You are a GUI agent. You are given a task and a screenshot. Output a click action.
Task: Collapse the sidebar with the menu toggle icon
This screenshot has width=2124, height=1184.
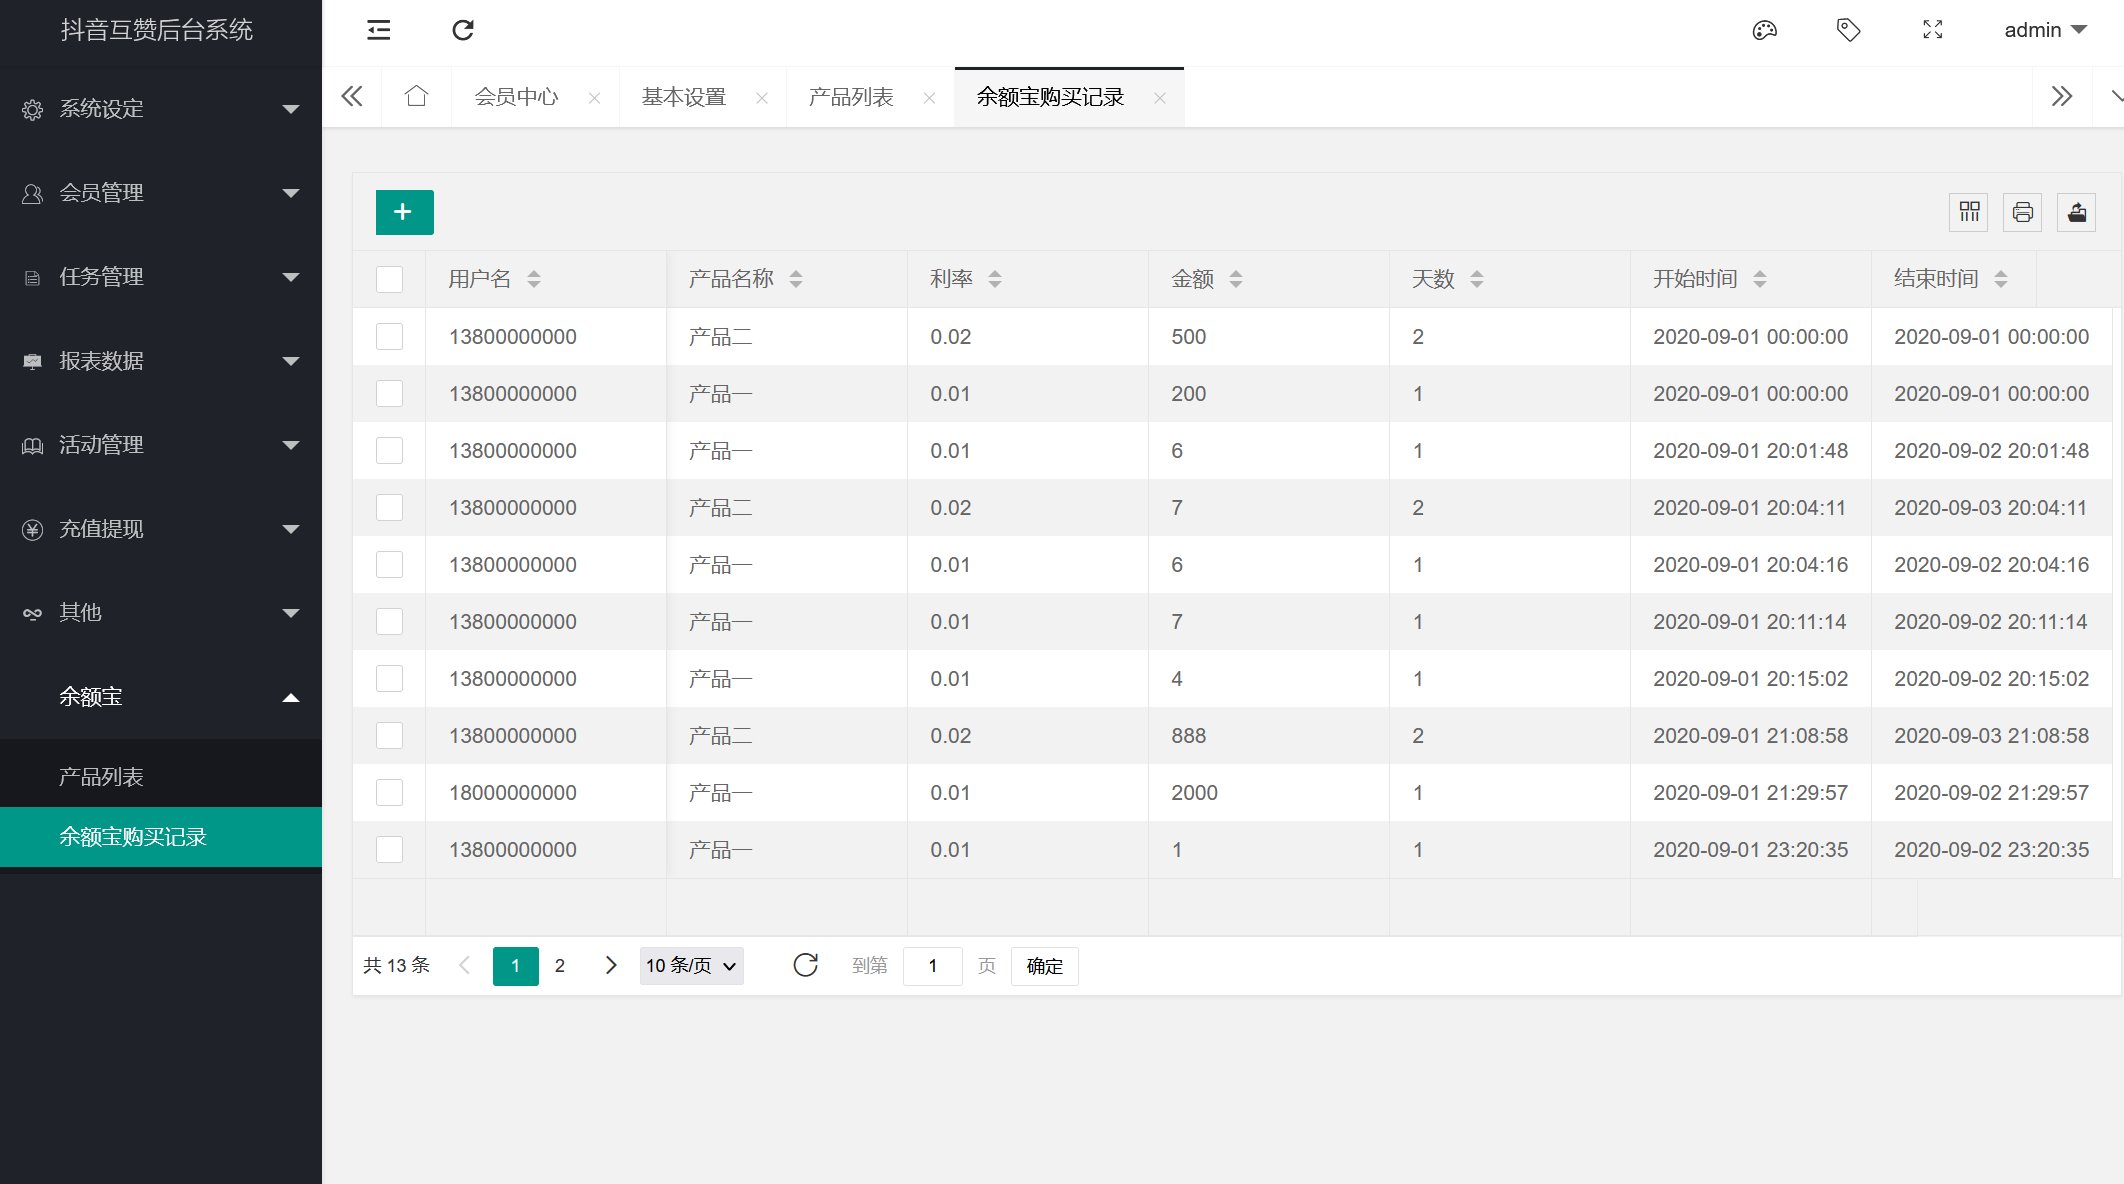coord(378,30)
